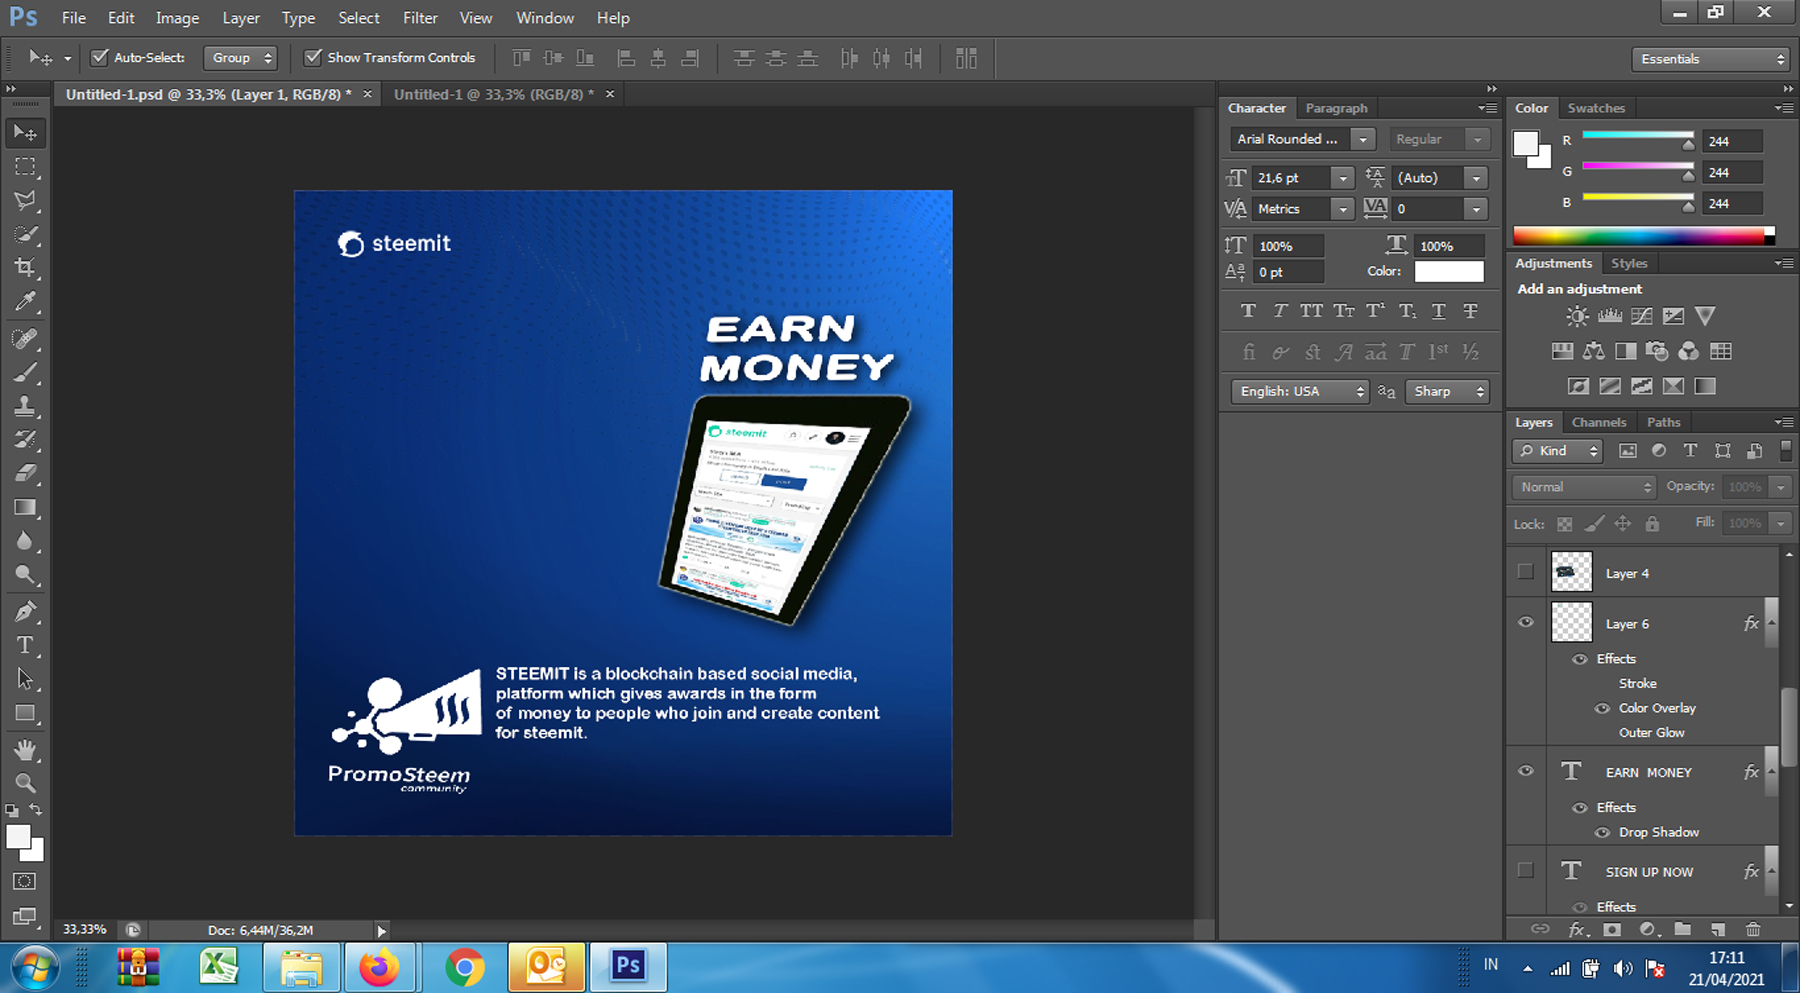Hide Layer 6 with its eye icon

[1526, 622]
